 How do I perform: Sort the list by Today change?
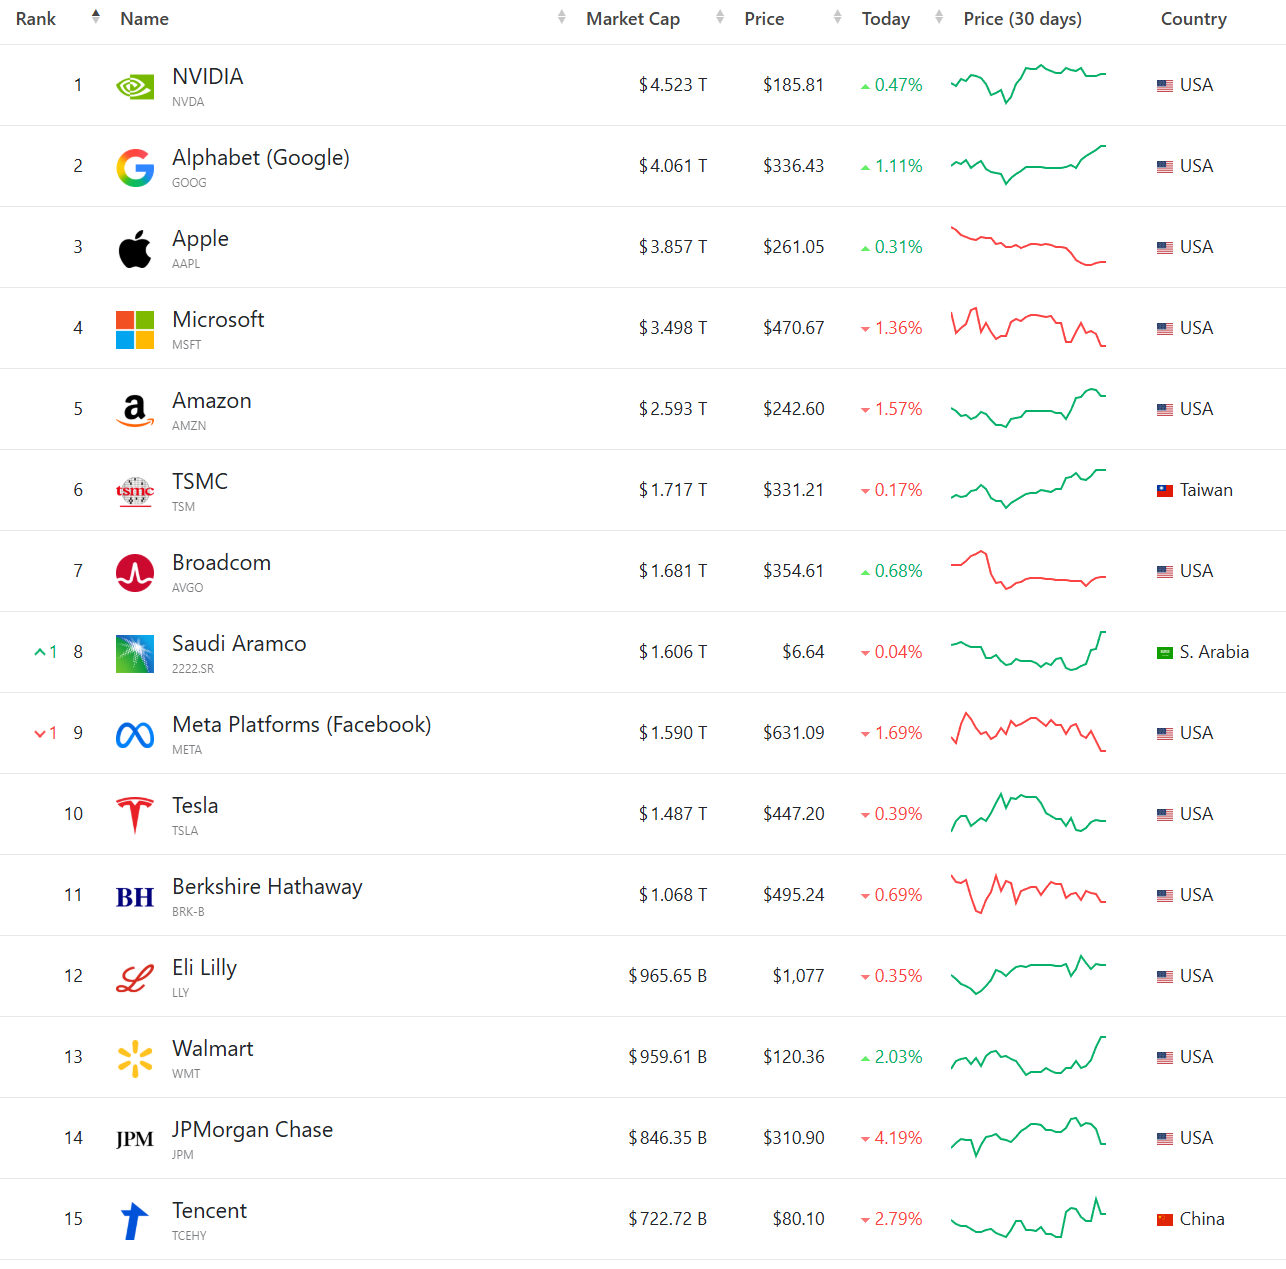tap(886, 19)
